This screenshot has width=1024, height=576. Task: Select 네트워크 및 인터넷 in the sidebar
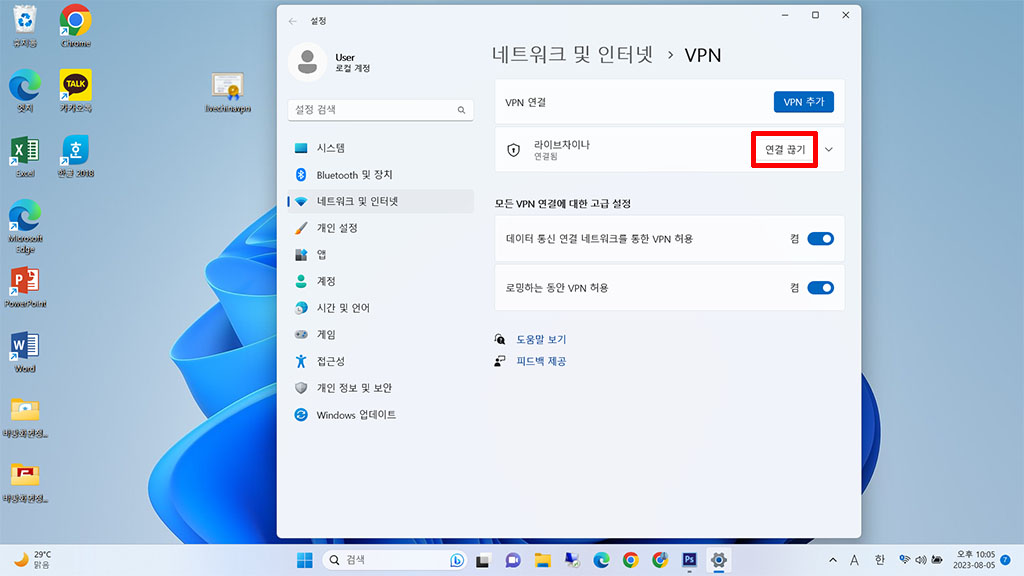pos(381,201)
